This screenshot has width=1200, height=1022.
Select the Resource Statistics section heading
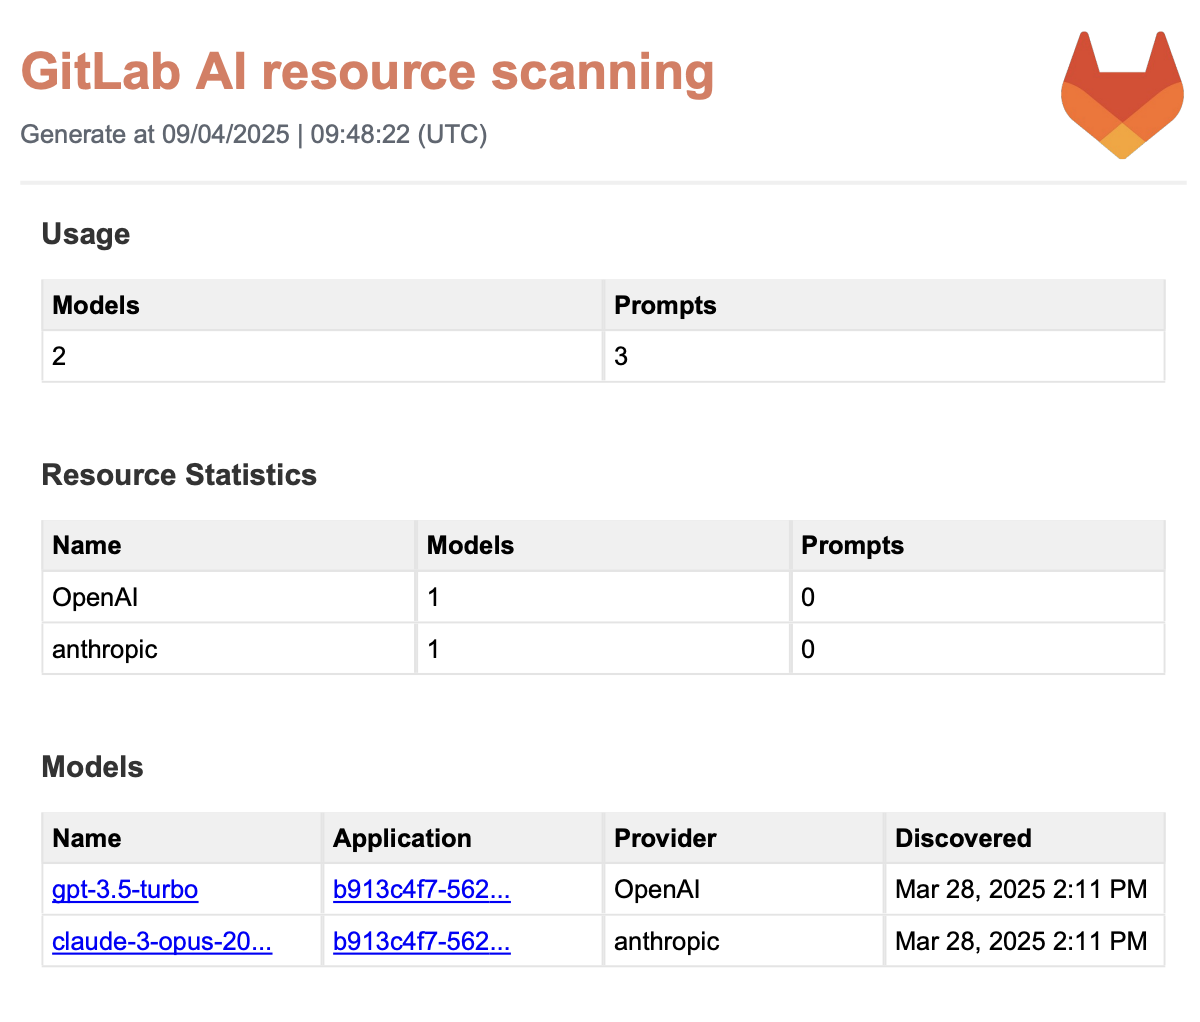point(179,475)
